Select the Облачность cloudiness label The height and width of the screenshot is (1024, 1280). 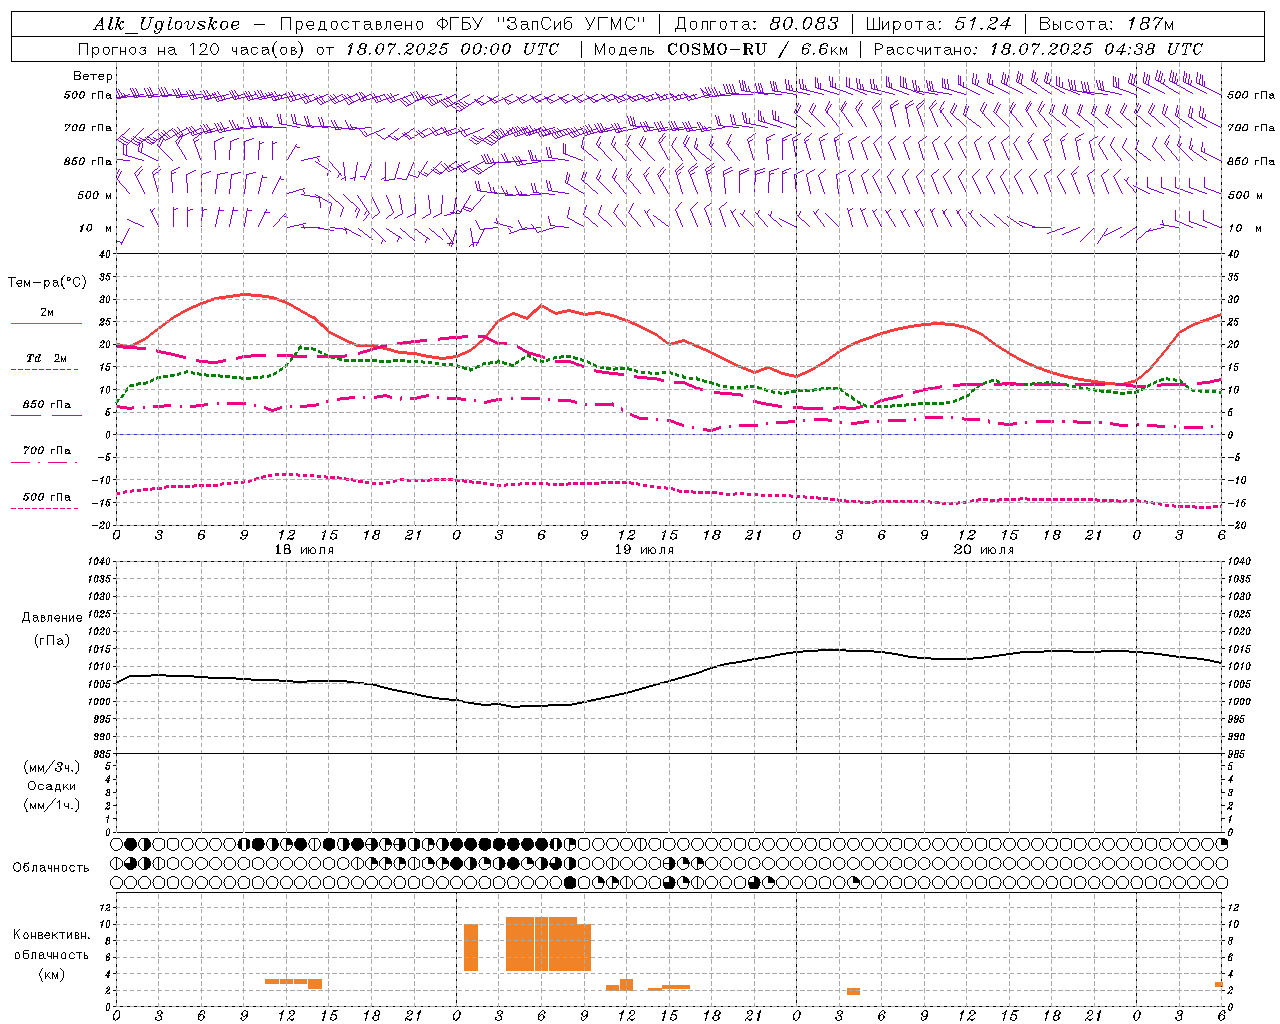tap(51, 867)
